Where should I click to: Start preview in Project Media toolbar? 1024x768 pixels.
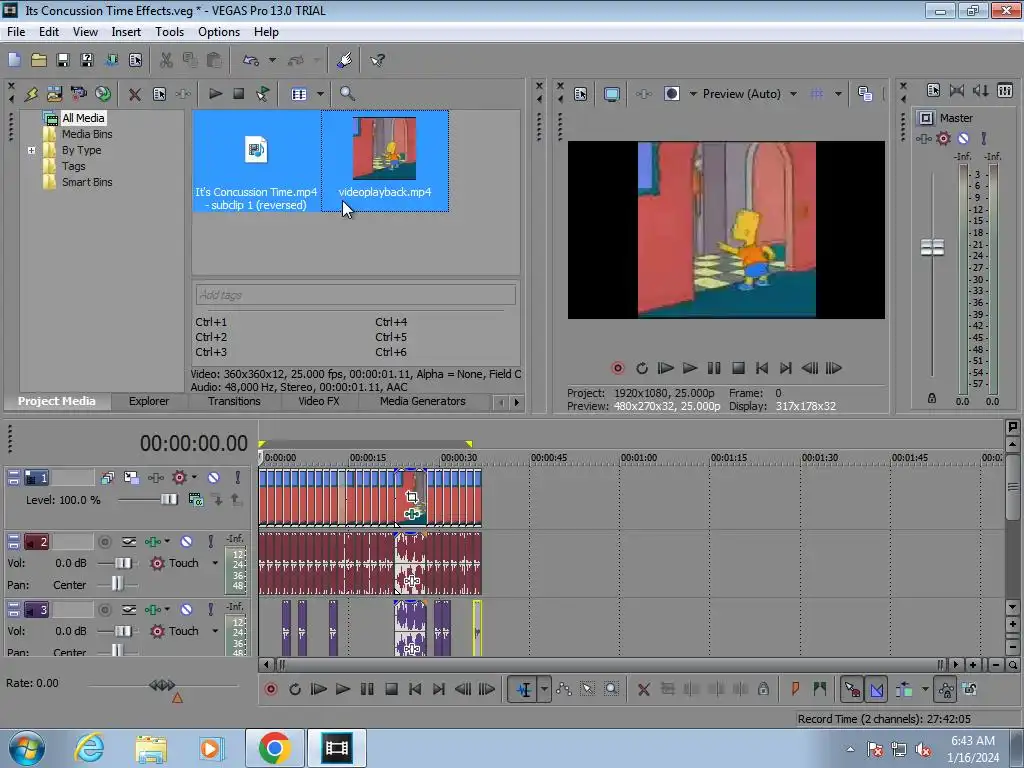215,93
